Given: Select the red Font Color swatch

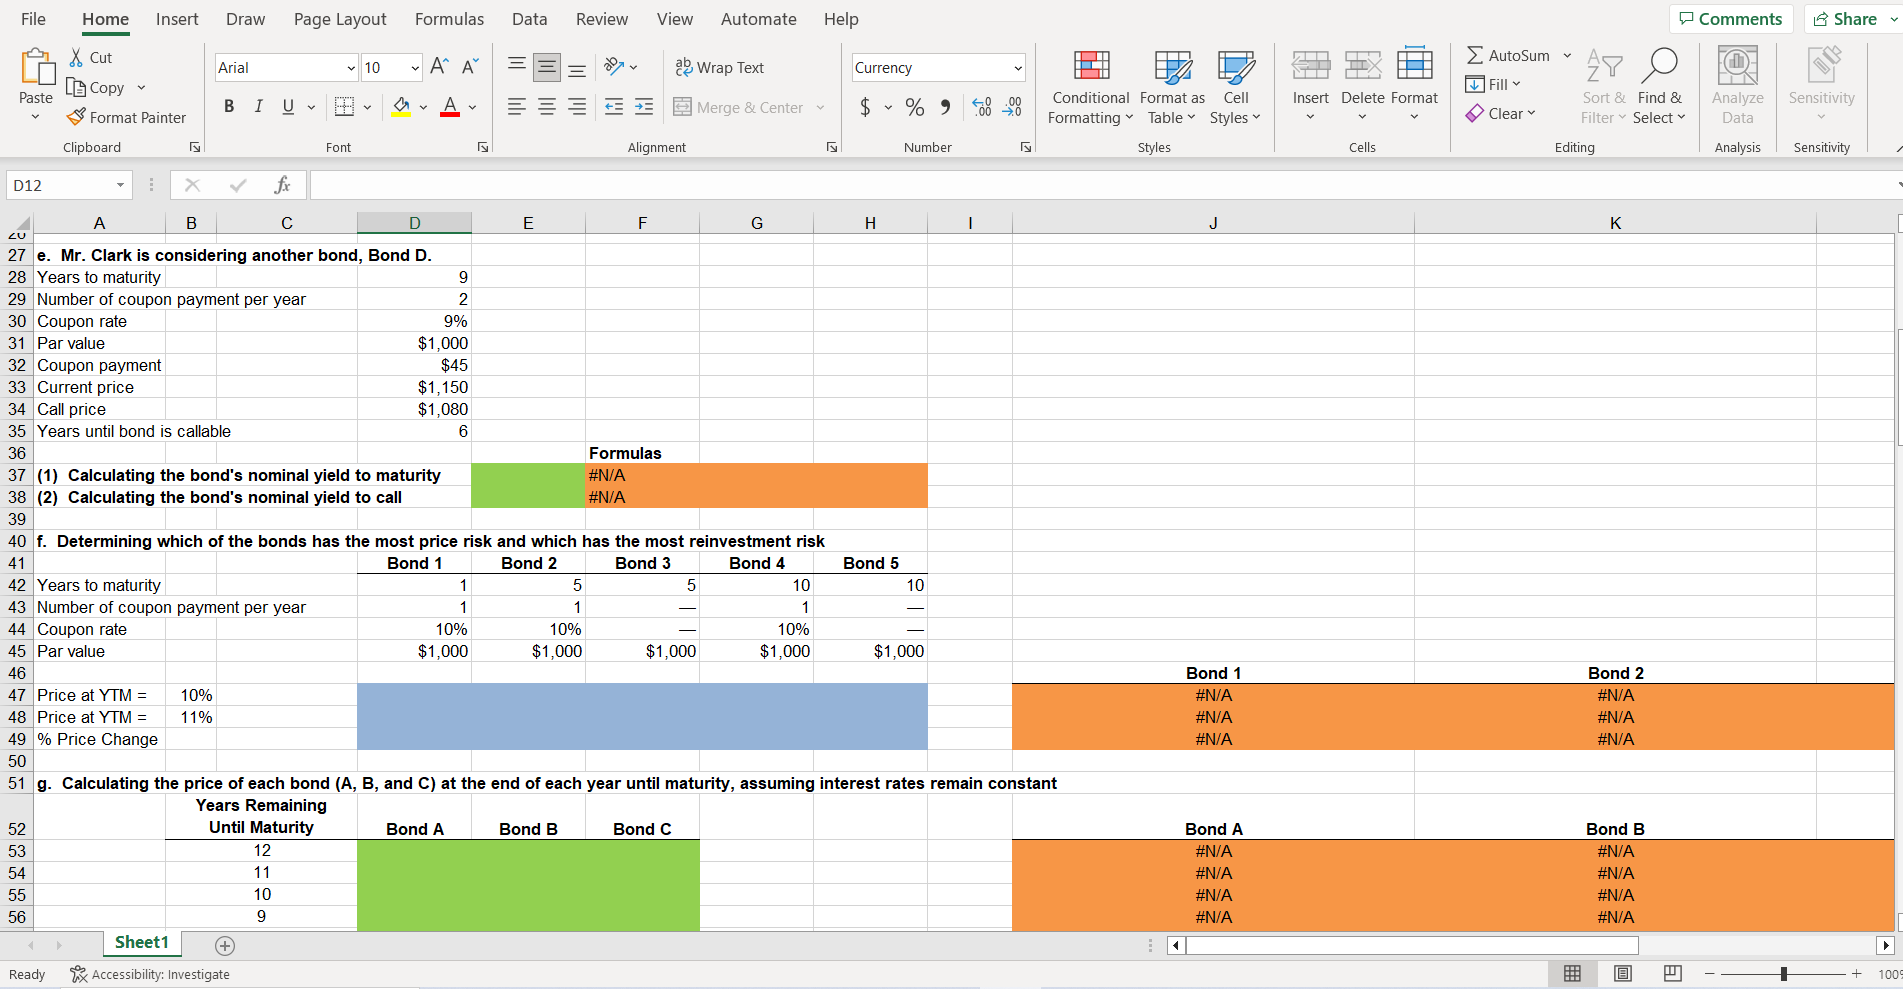Looking at the screenshot, I should tap(448, 107).
